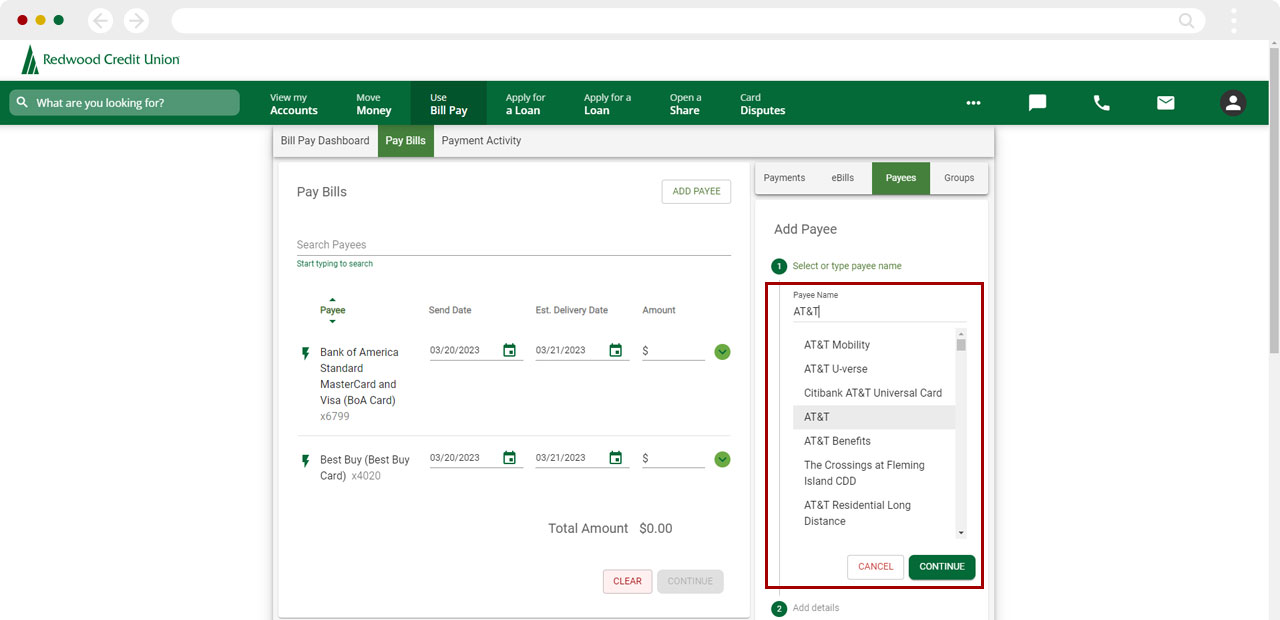Click Best Buy delivery date 03/21/2023

tap(561, 457)
